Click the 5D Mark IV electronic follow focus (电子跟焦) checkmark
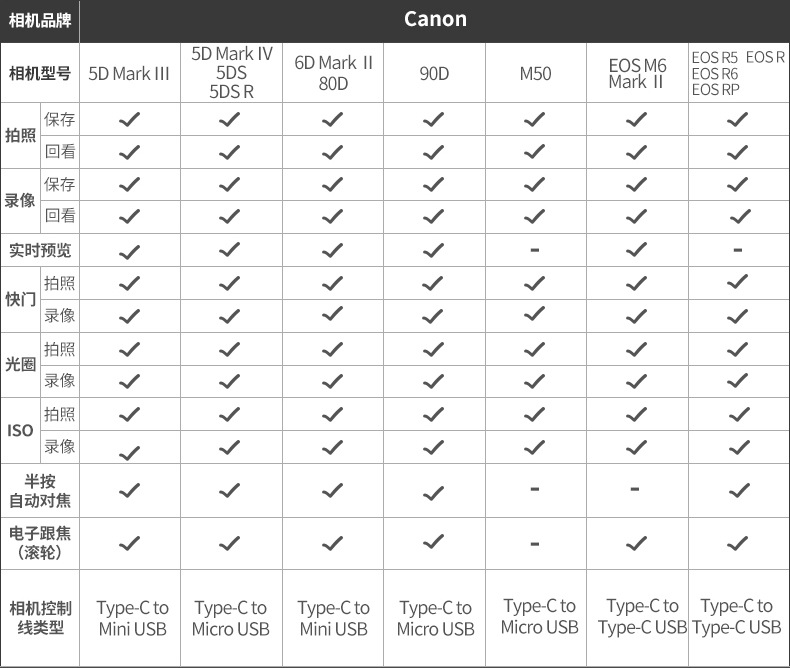This screenshot has height=668, width=790. (230, 543)
